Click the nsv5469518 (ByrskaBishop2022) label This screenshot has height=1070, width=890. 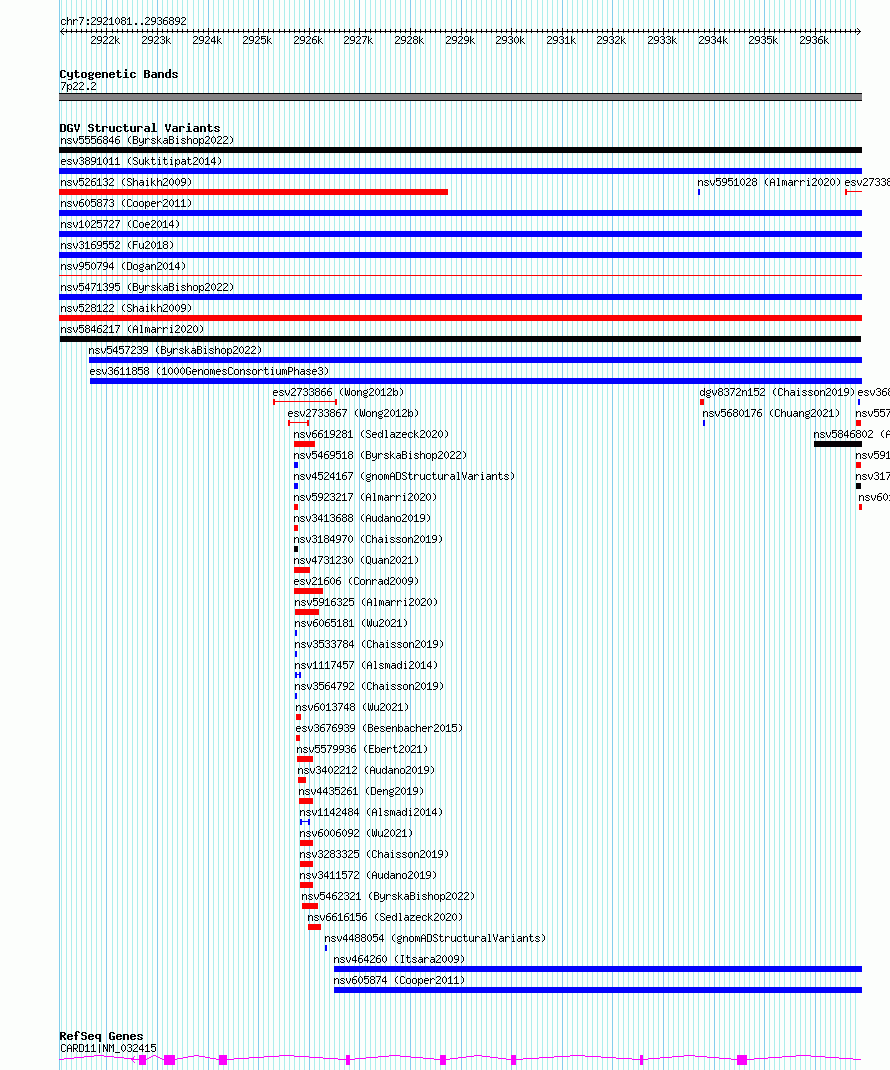point(380,455)
